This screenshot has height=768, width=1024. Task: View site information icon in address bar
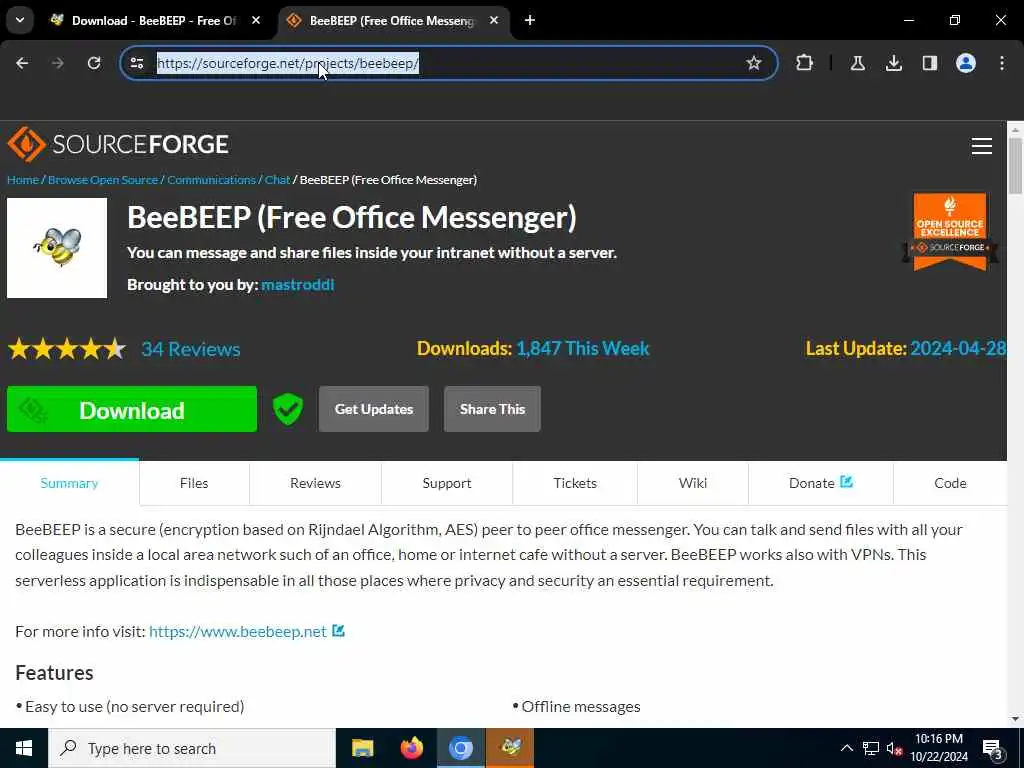[137, 63]
